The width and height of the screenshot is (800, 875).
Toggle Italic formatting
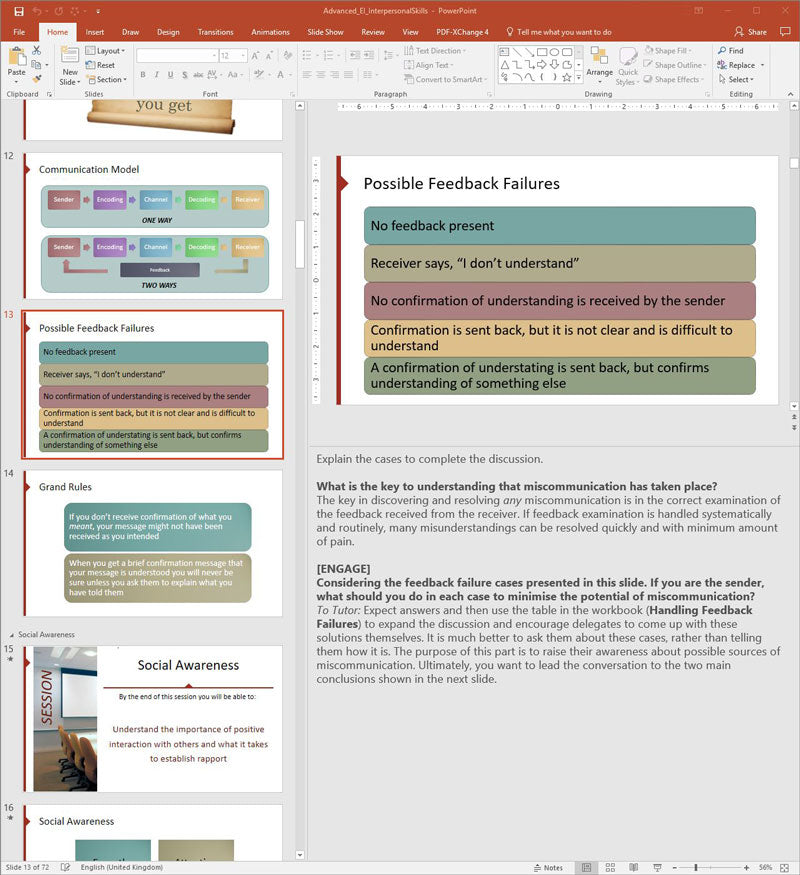(x=157, y=75)
